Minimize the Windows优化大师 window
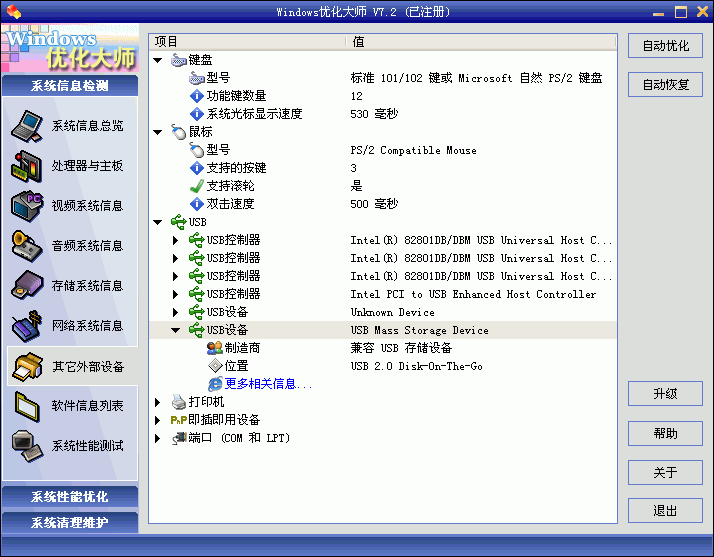The width and height of the screenshot is (714, 557). (658, 12)
